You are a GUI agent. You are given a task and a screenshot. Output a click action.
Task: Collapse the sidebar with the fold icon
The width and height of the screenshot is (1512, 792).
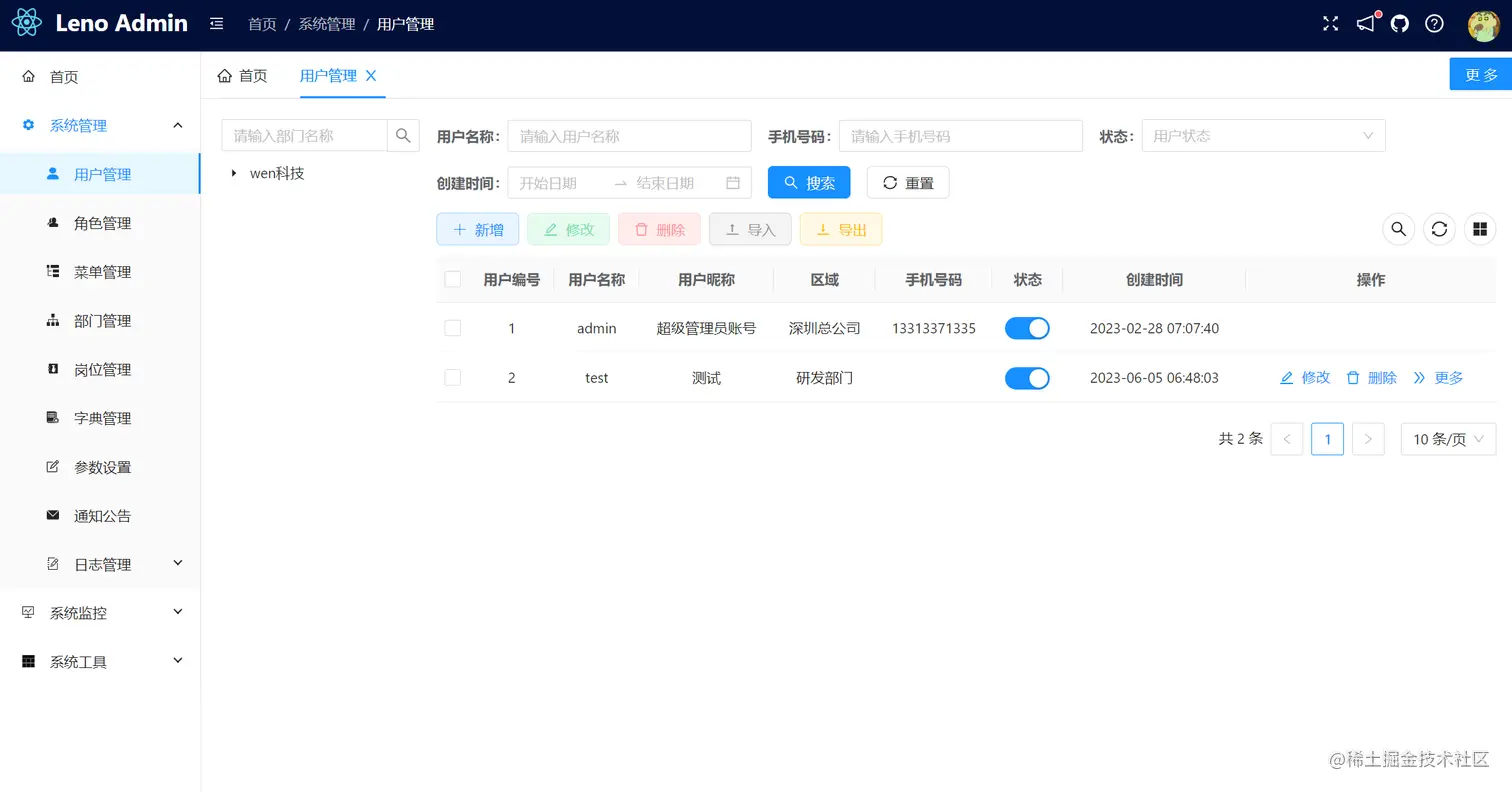coord(216,24)
